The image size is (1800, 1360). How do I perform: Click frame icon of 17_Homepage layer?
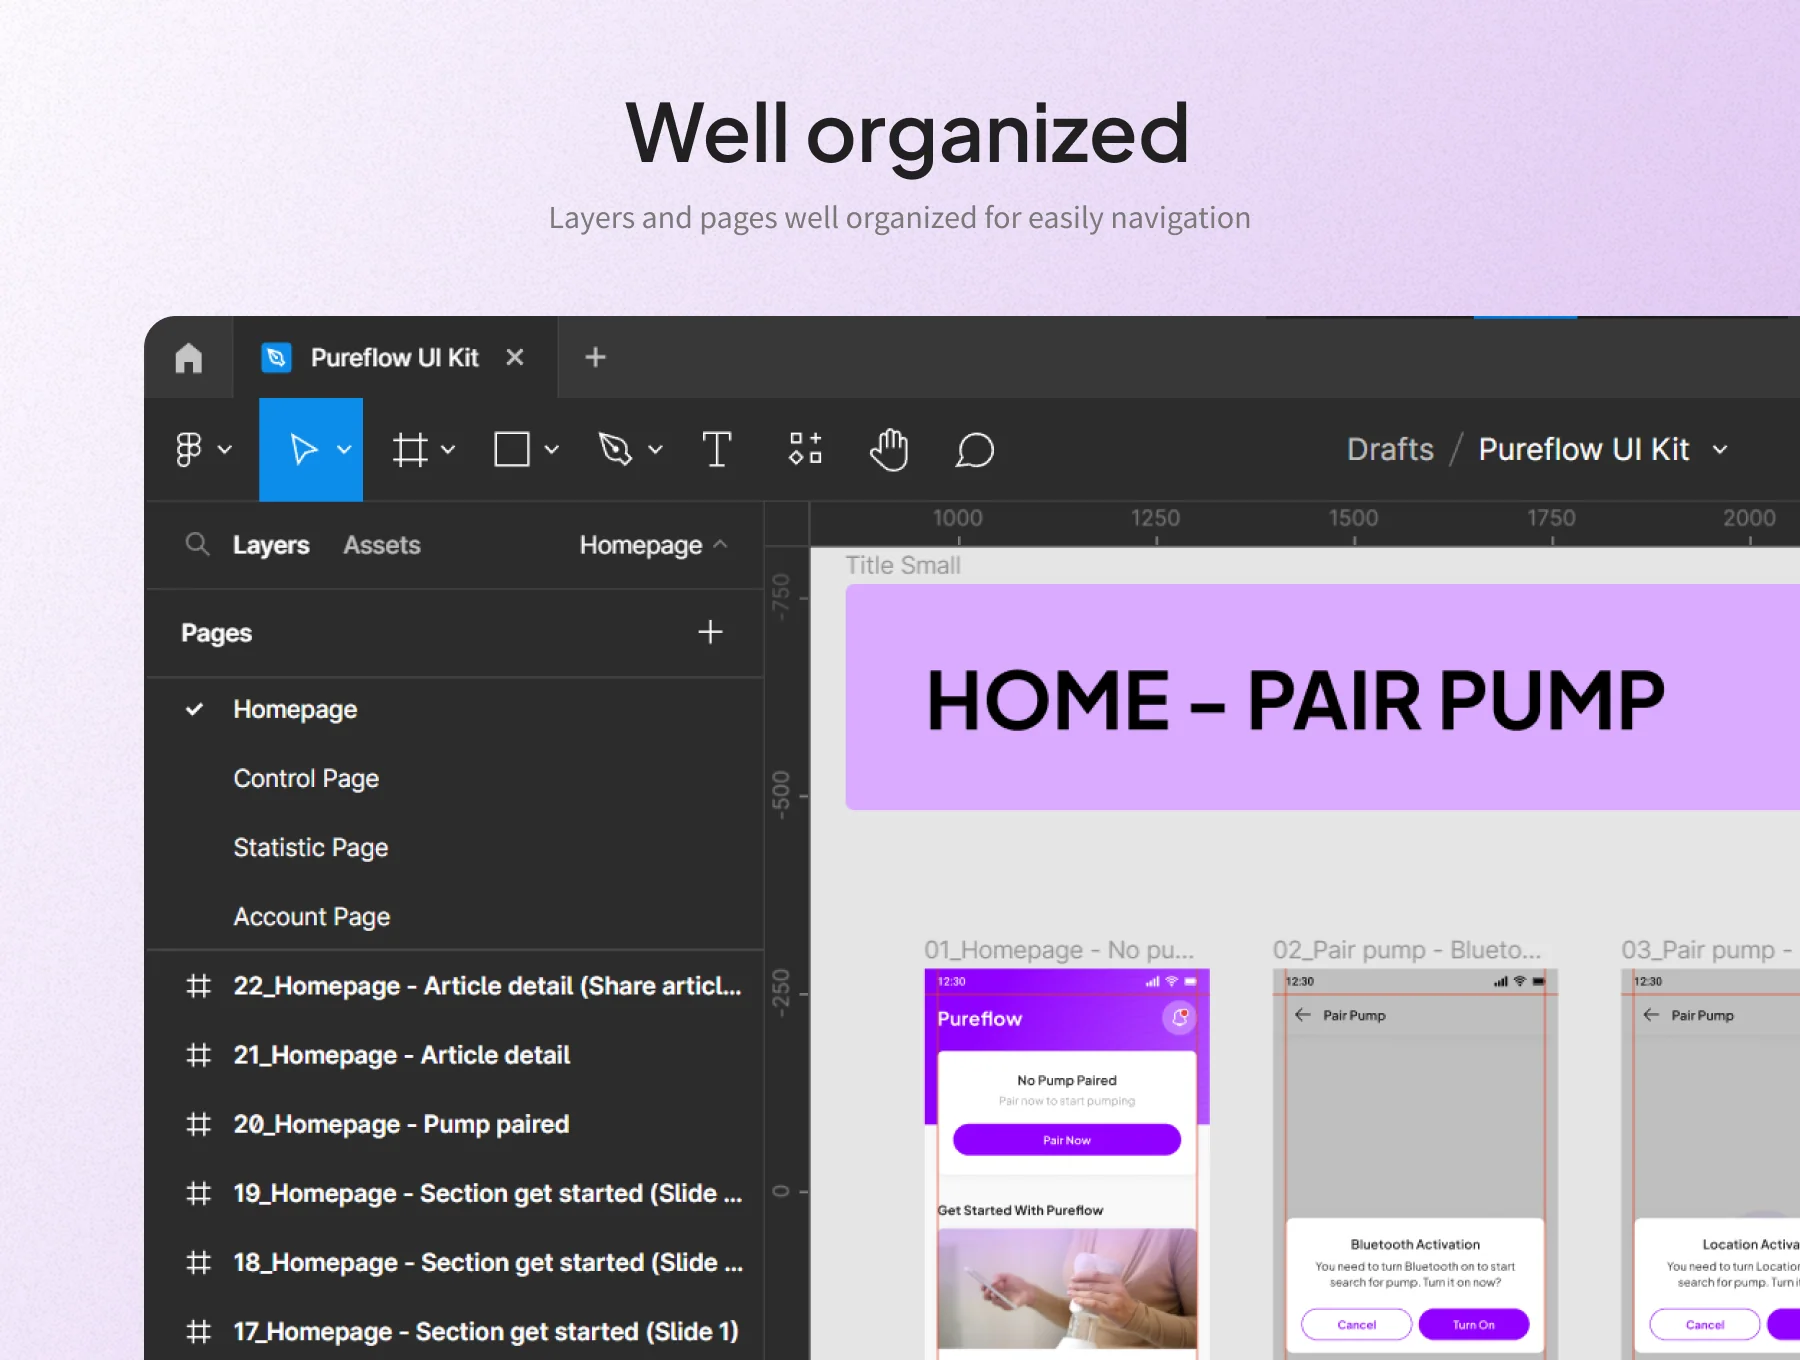pyautogui.click(x=199, y=1331)
